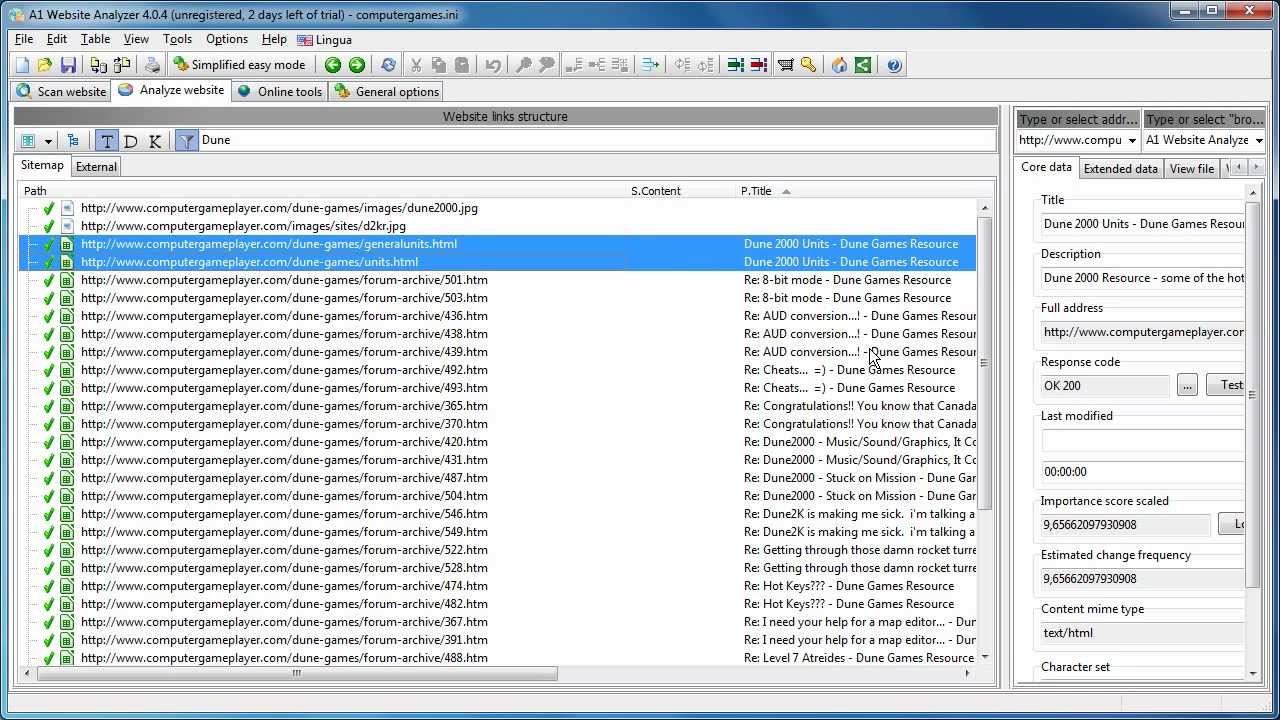Click the blue Refresh icon in toolbar
Viewport: 1280px width, 720px height.
388,65
